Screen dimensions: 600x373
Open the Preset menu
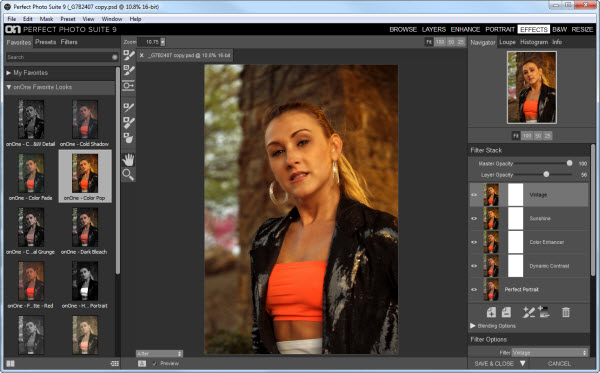(x=68, y=19)
